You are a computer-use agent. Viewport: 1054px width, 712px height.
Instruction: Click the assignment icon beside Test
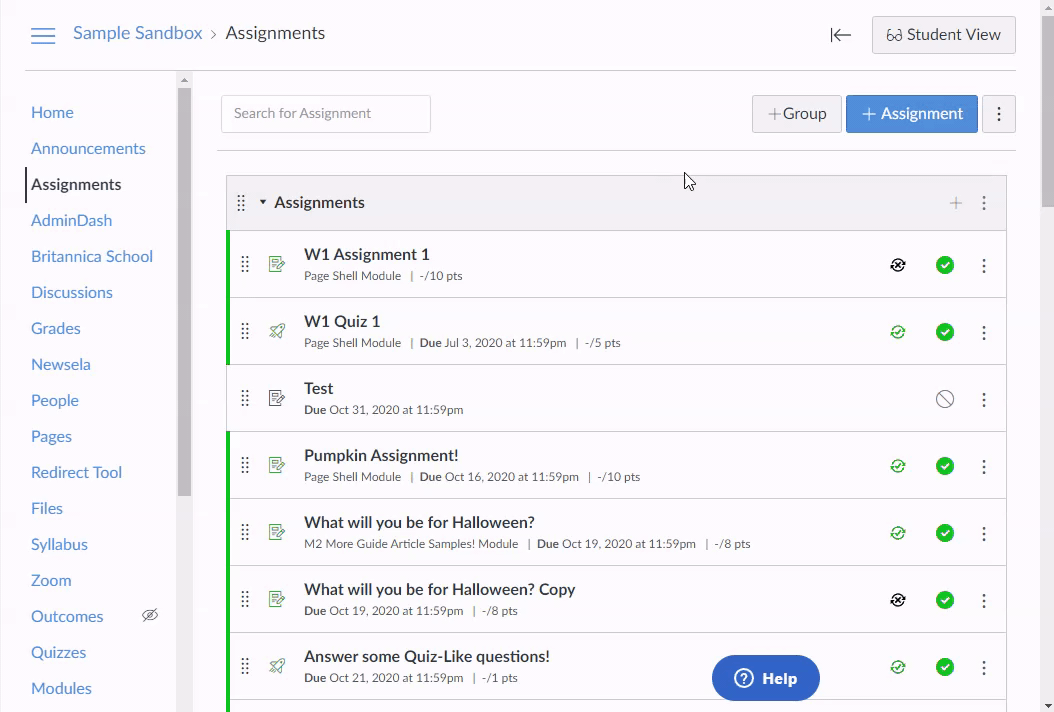(x=277, y=398)
